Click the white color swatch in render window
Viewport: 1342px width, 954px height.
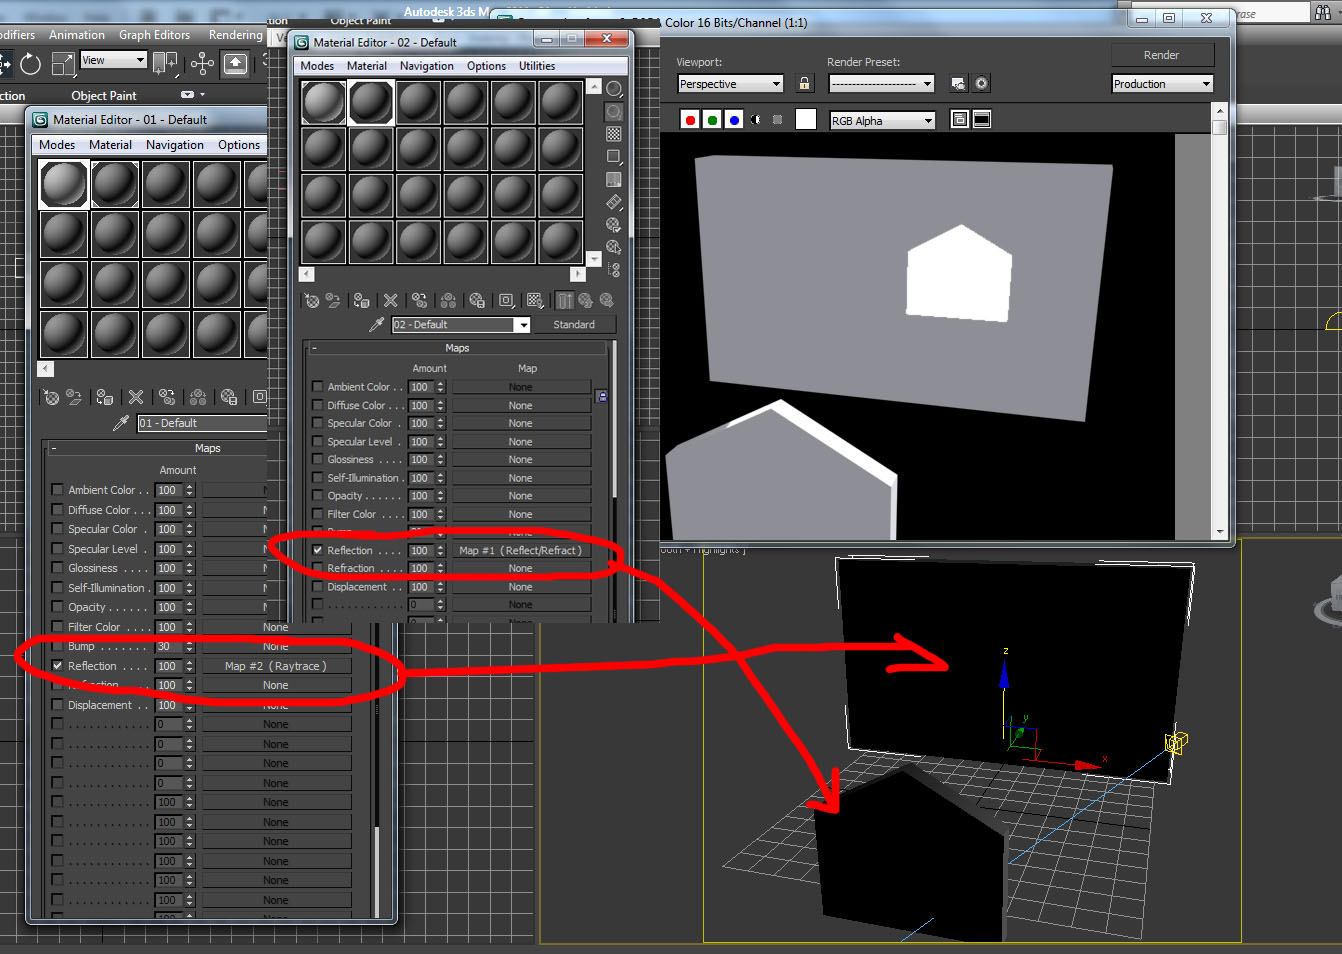[806, 120]
